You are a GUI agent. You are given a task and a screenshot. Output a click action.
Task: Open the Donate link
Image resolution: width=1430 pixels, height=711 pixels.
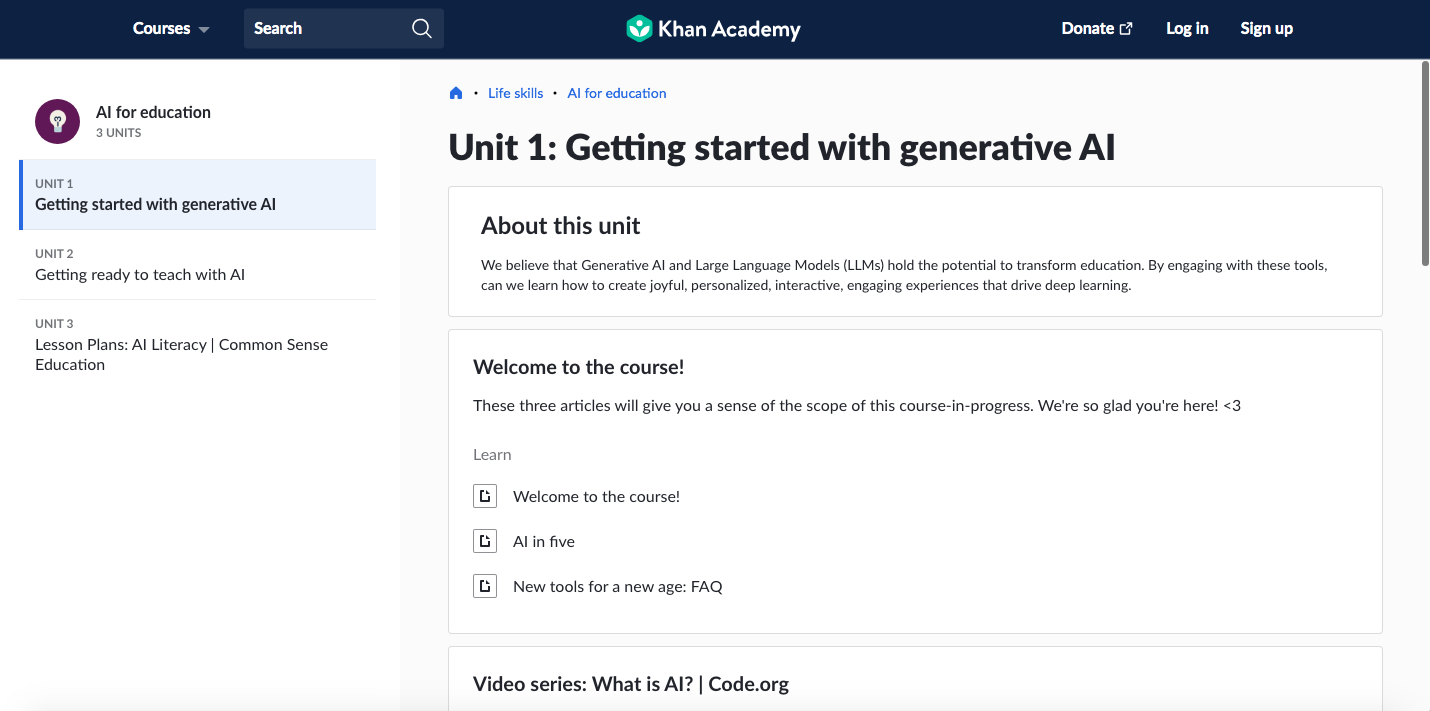[1097, 29]
